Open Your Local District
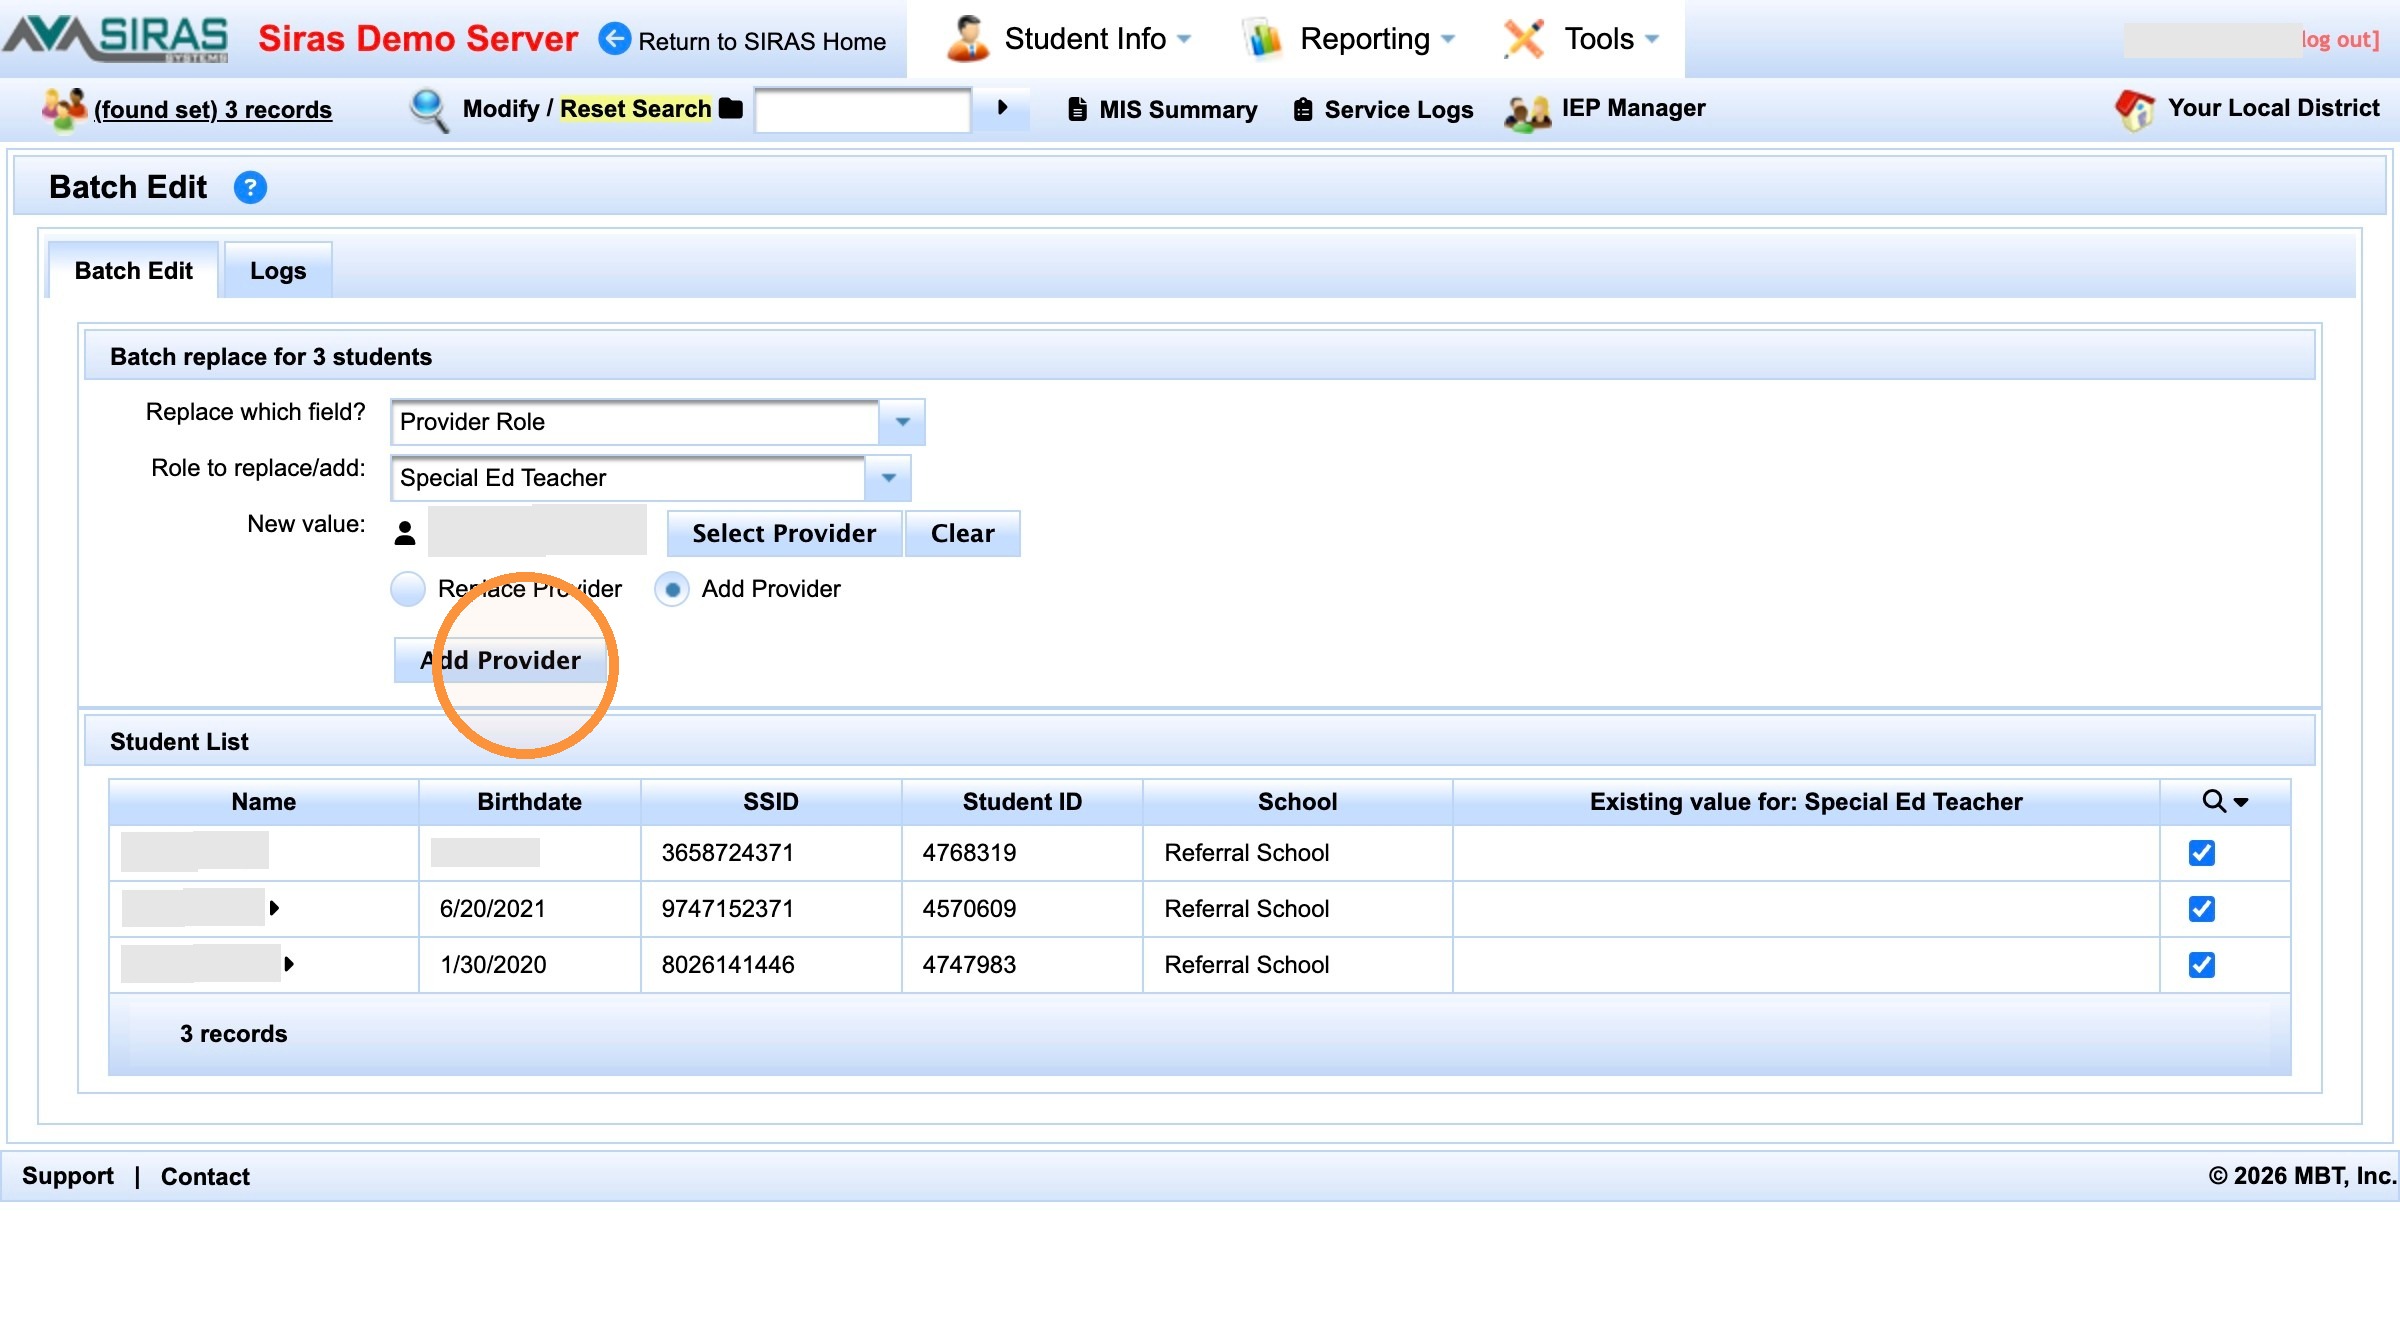Screen dimensions: 2400x1341 coord(2273,108)
